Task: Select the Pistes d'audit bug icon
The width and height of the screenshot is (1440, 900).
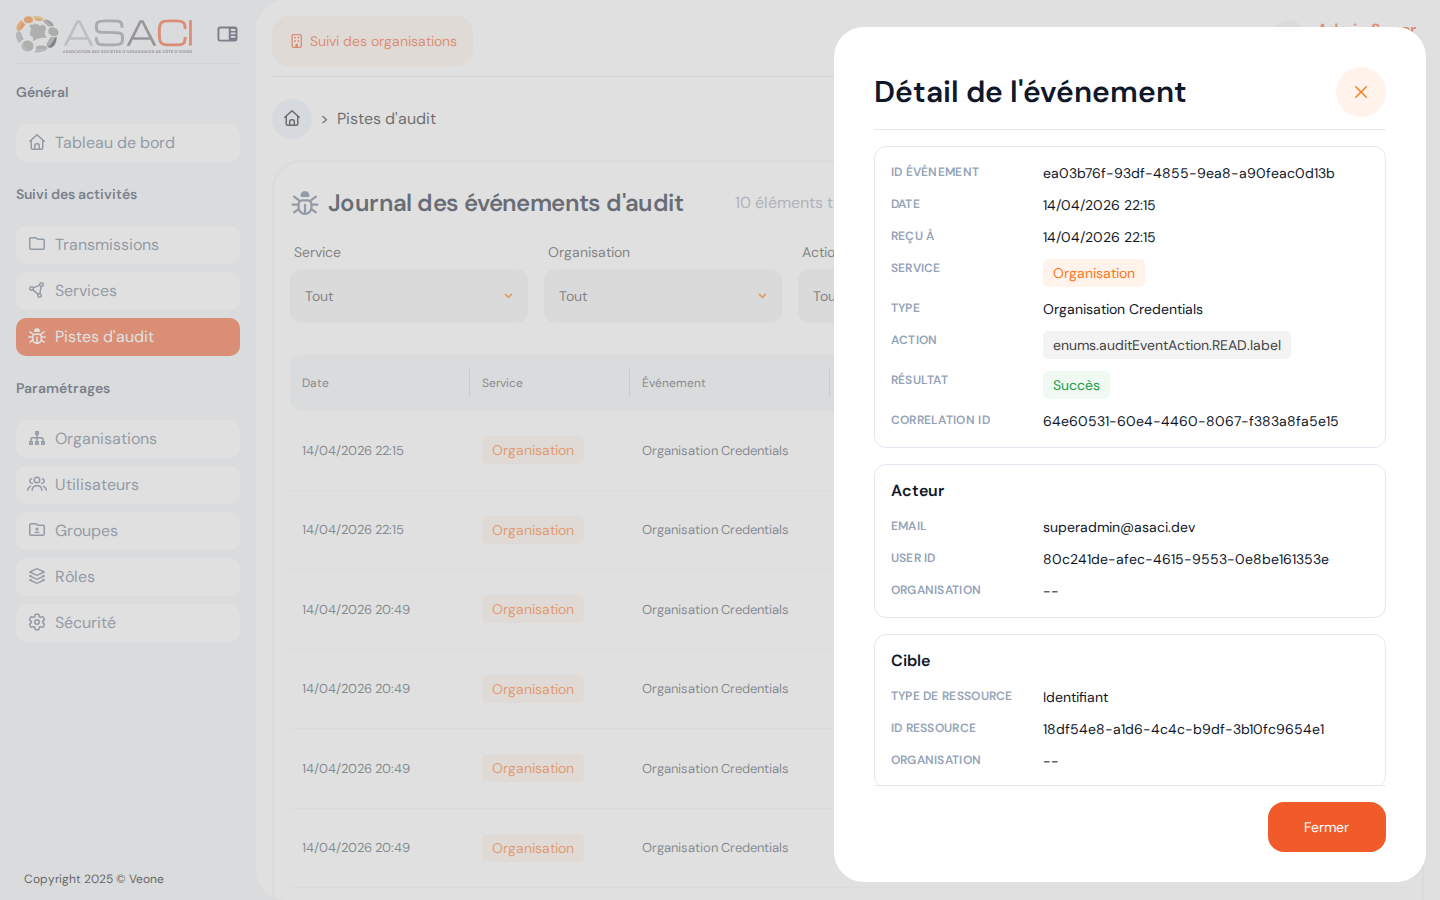Action: coord(39,337)
